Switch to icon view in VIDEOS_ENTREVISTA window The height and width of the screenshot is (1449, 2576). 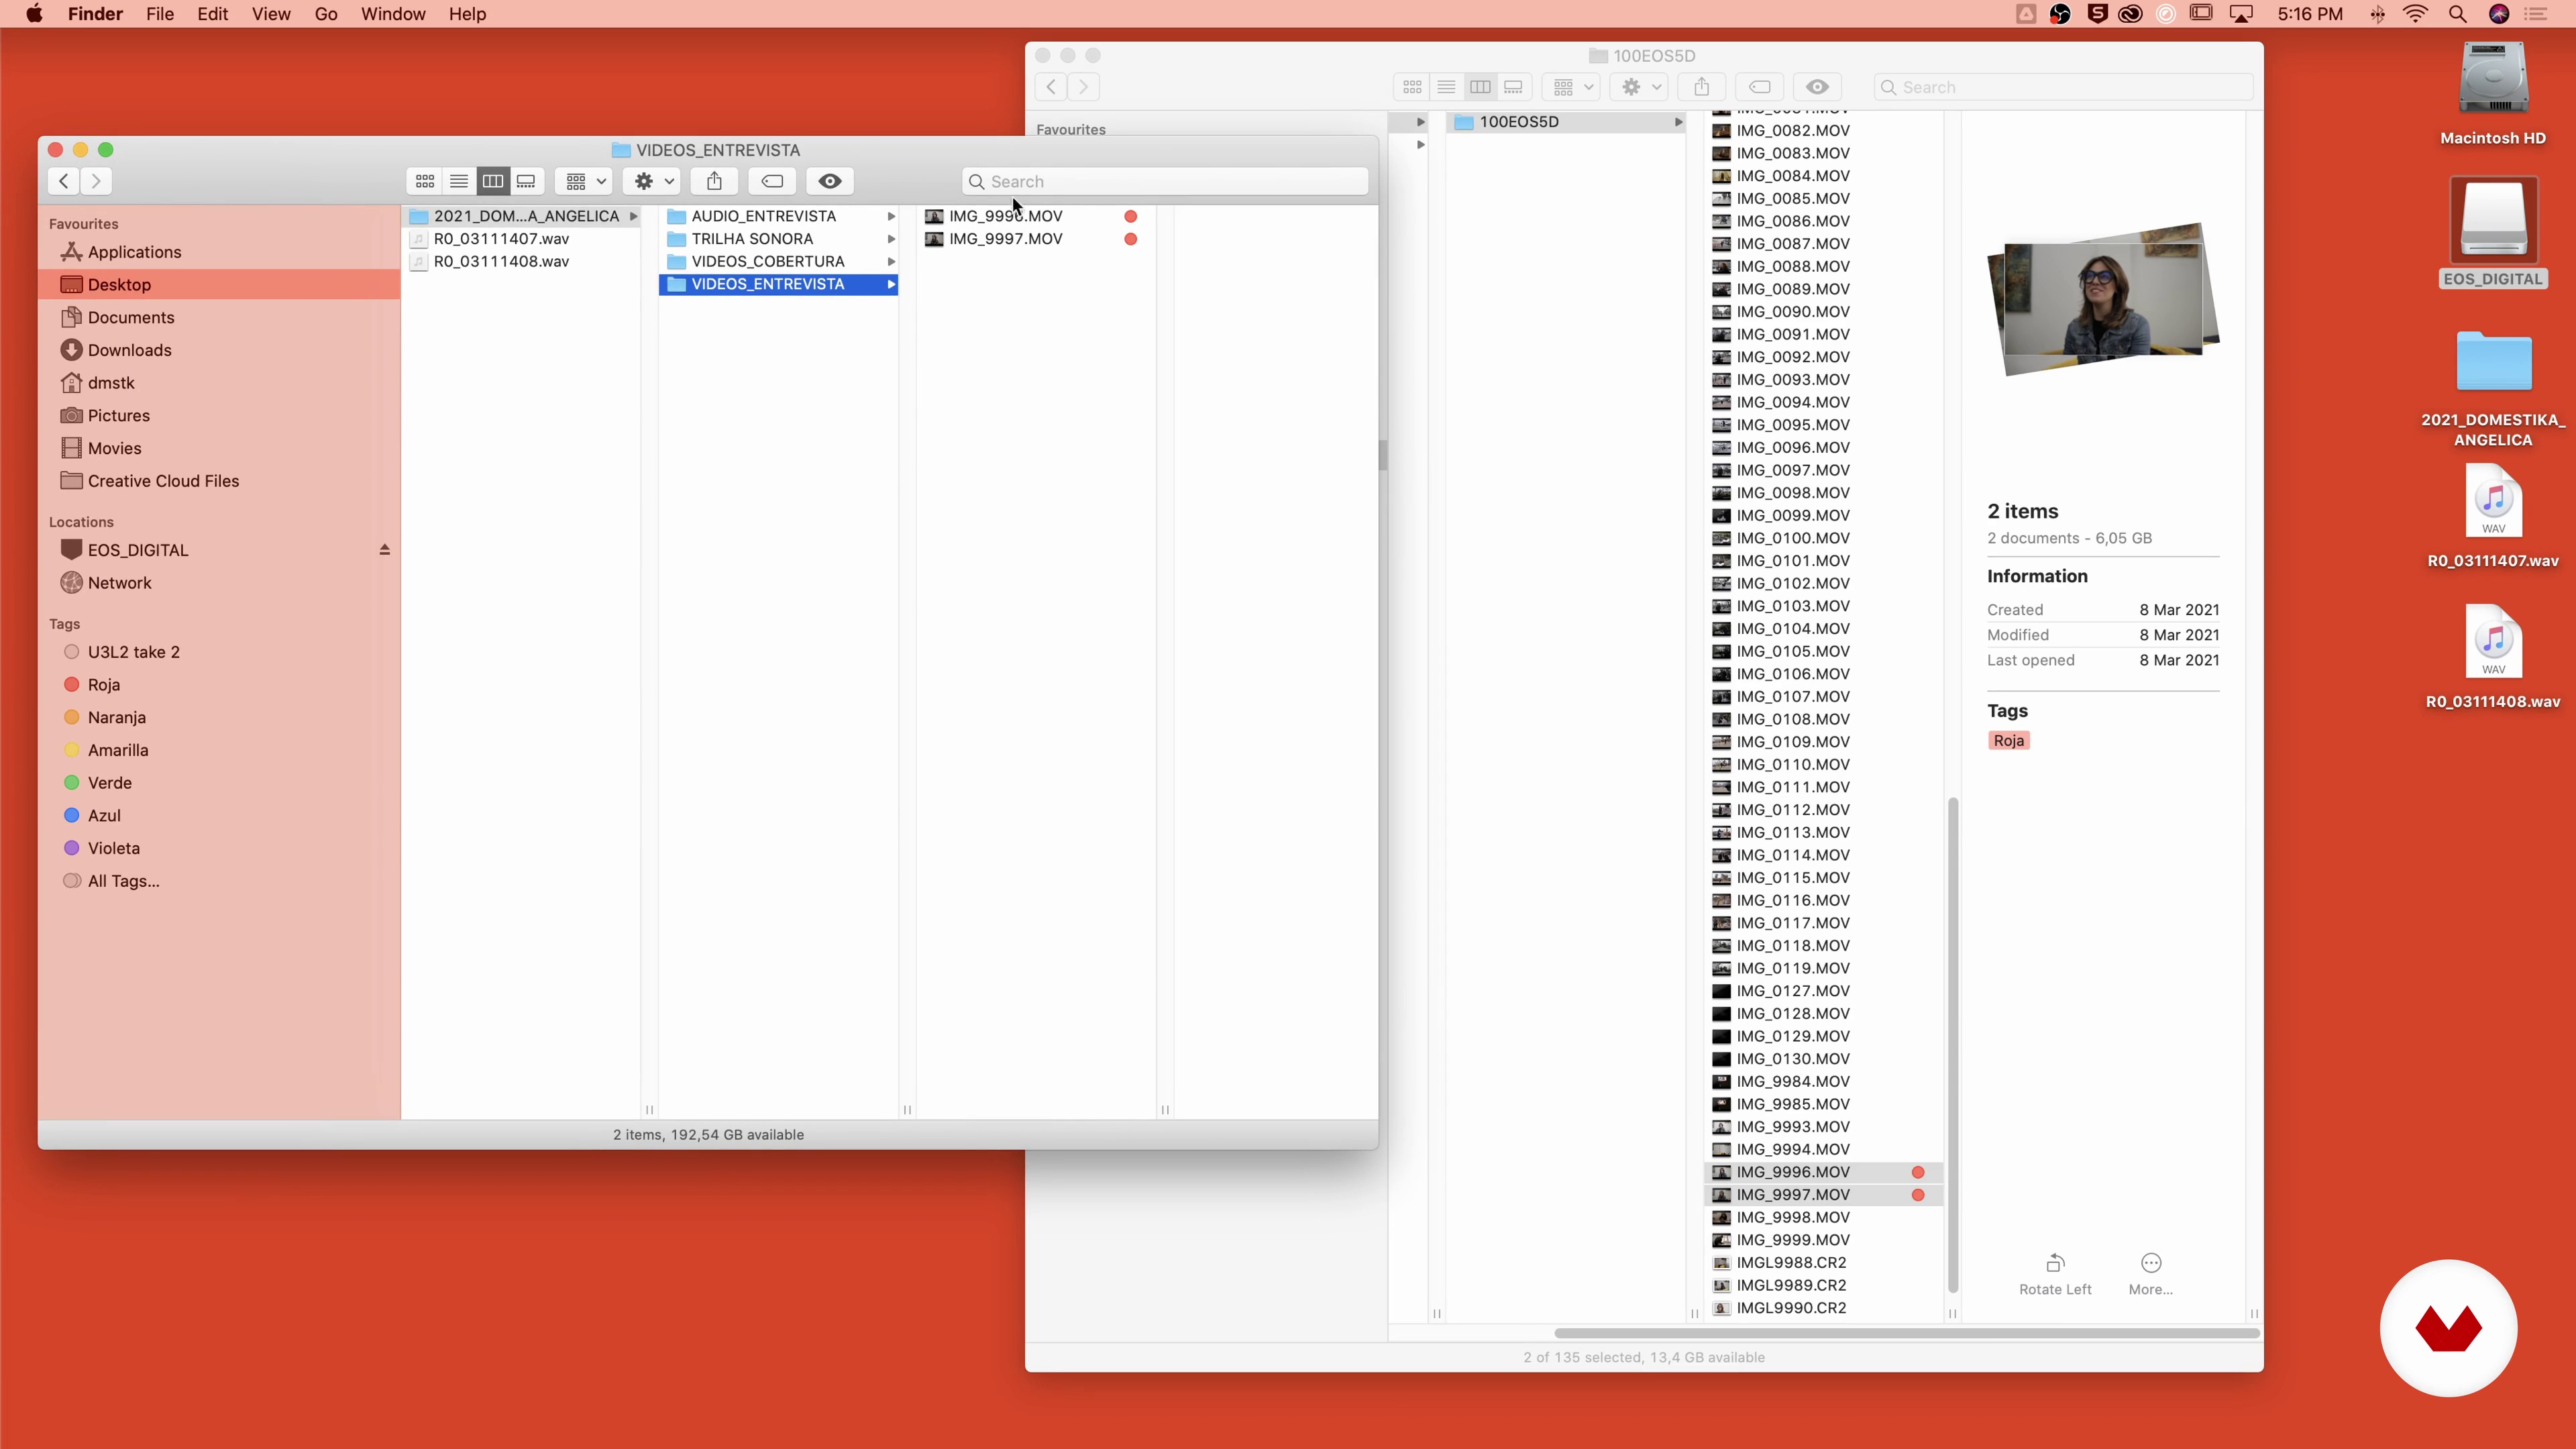pyautogui.click(x=425, y=181)
